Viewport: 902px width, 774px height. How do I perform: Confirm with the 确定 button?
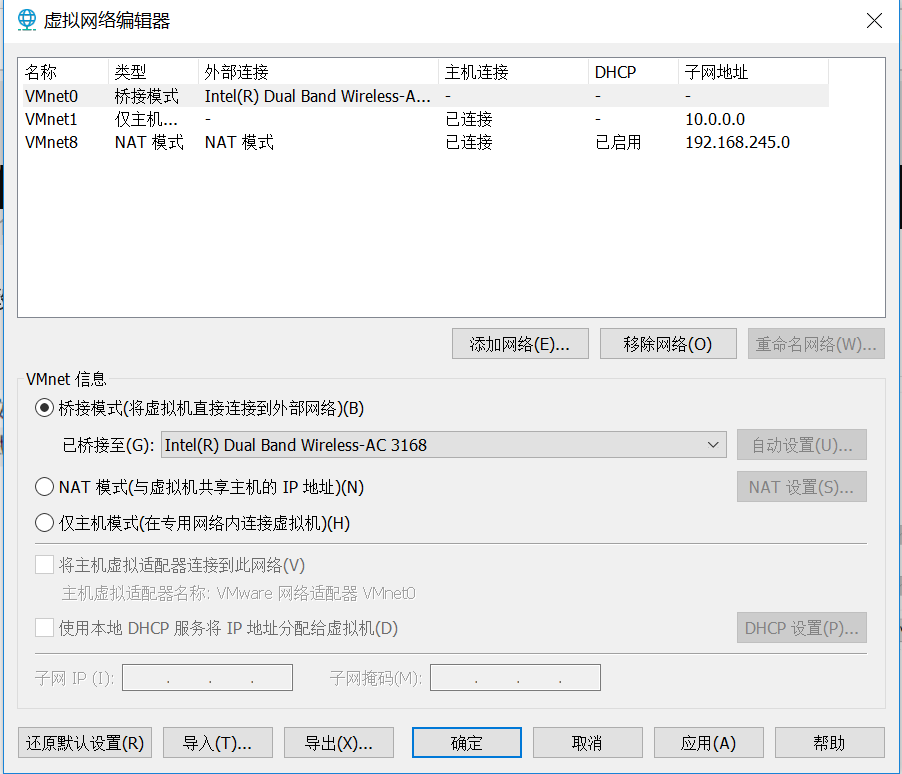pyautogui.click(x=467, y=743)
